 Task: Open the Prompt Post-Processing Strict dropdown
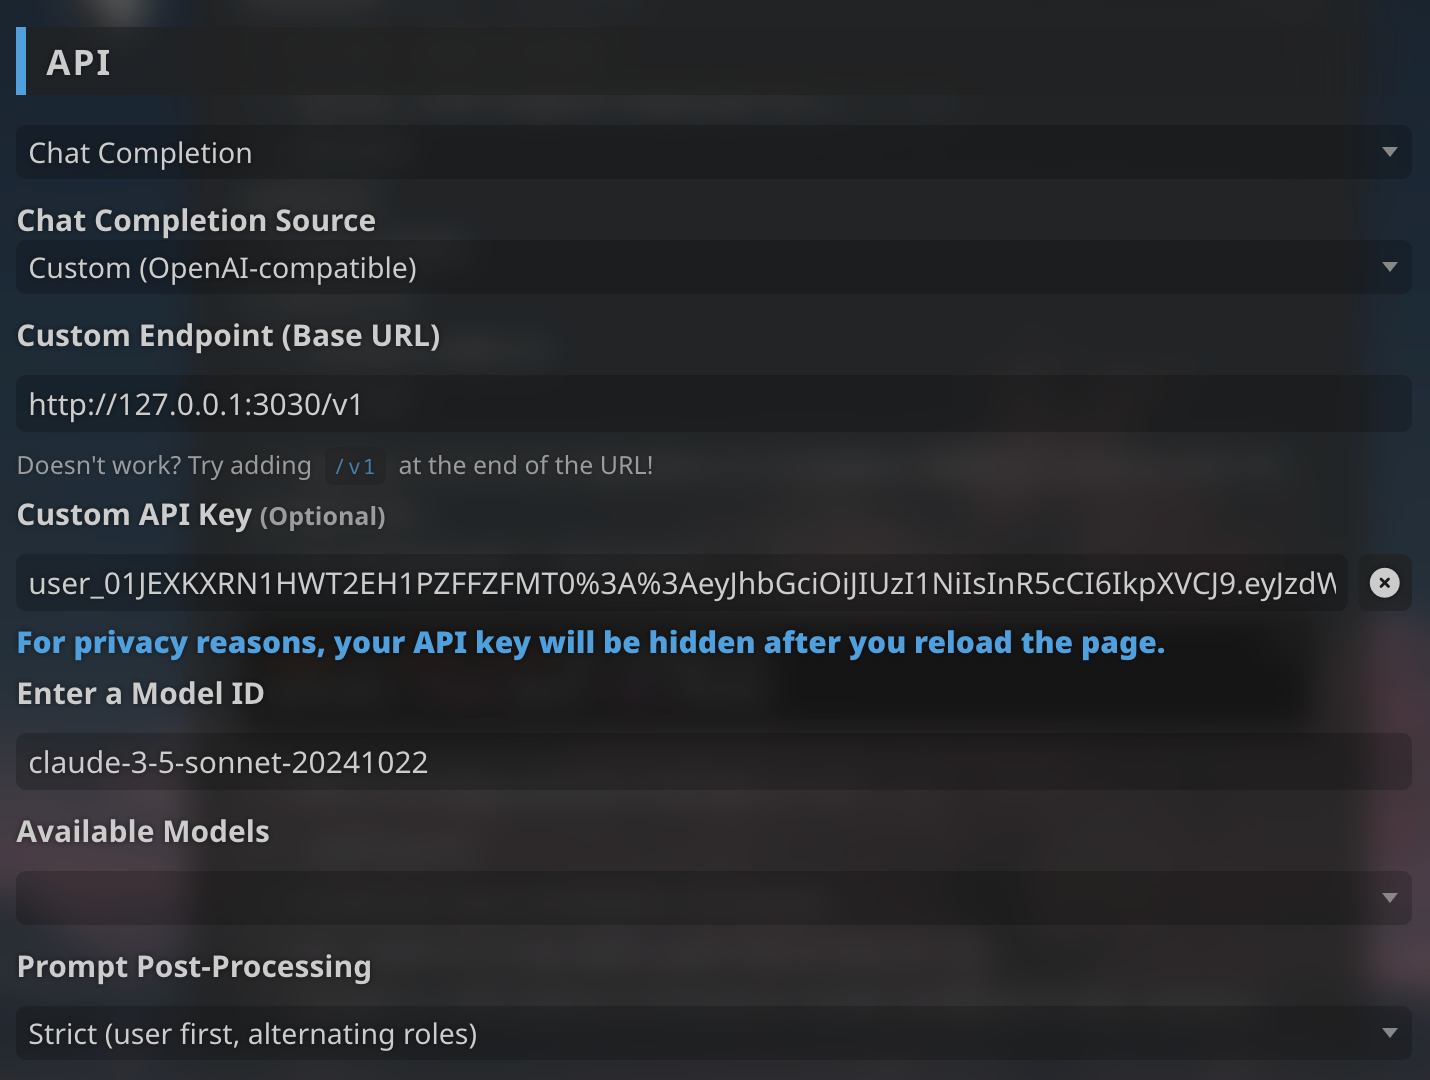(714, 1033)
